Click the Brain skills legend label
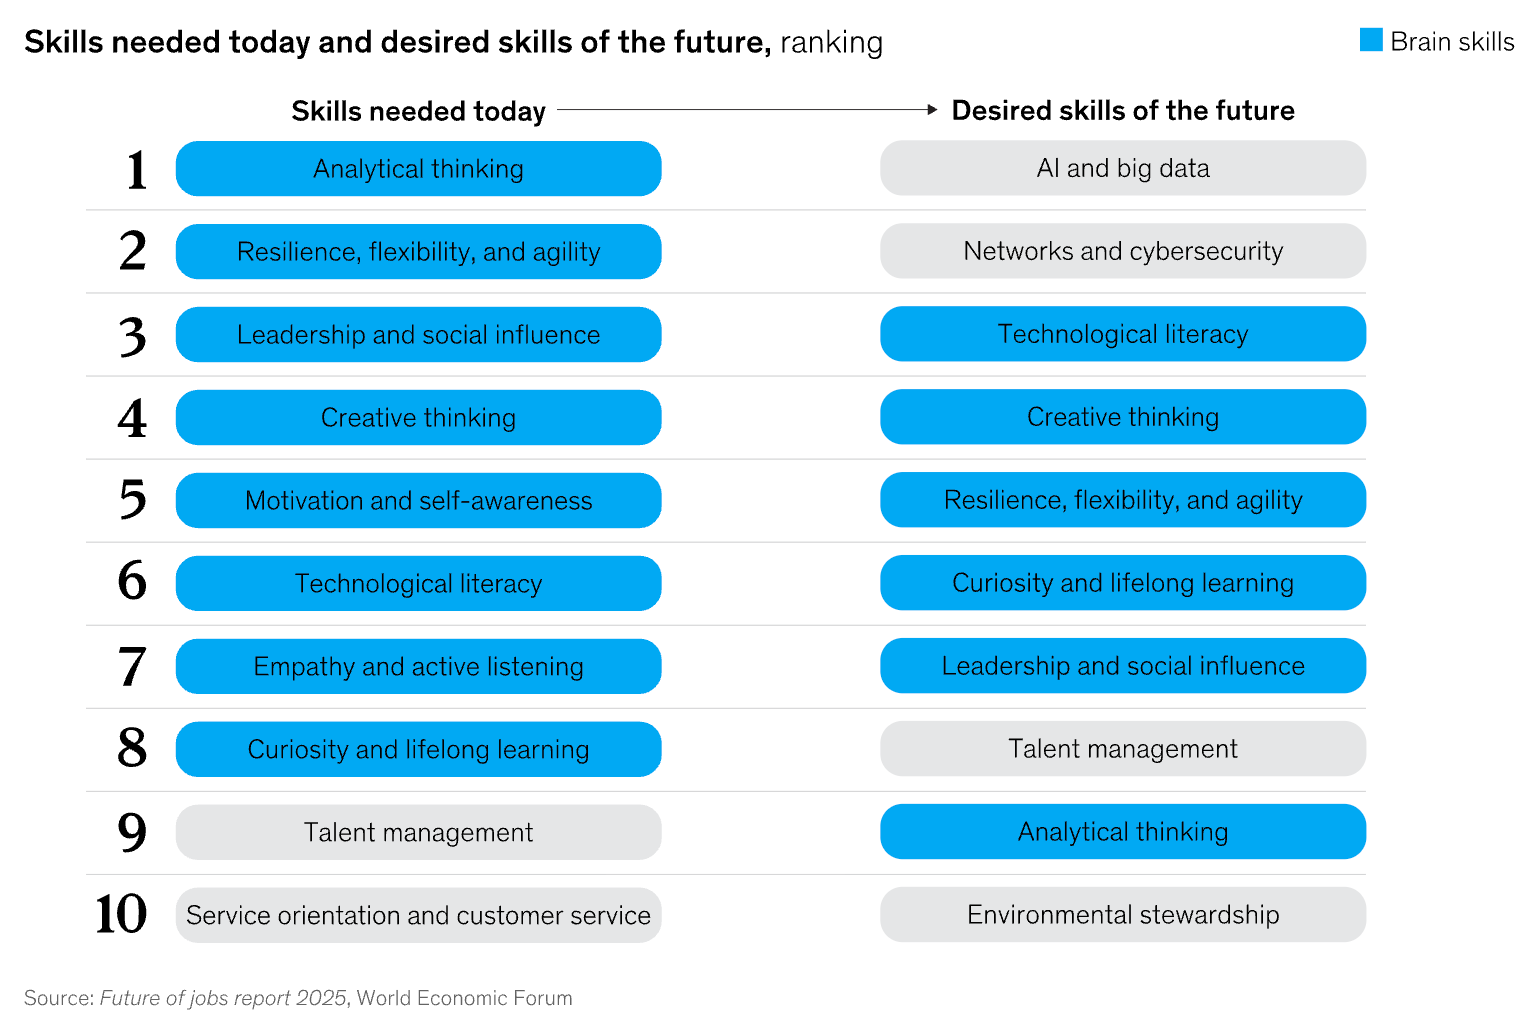This screenshot has width=1530, height=1034. [1452, 41]
